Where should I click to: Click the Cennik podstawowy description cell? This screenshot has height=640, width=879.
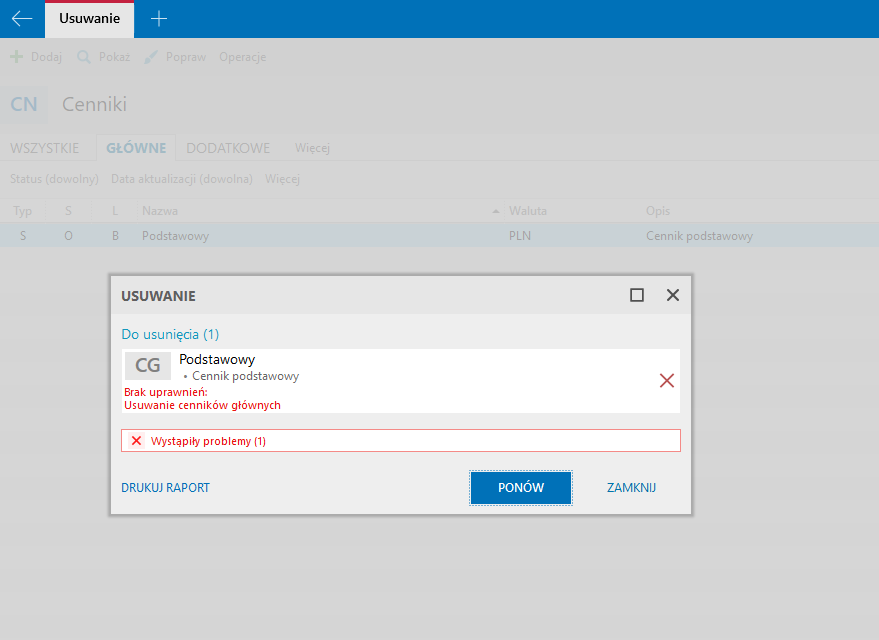pos(699,236)
